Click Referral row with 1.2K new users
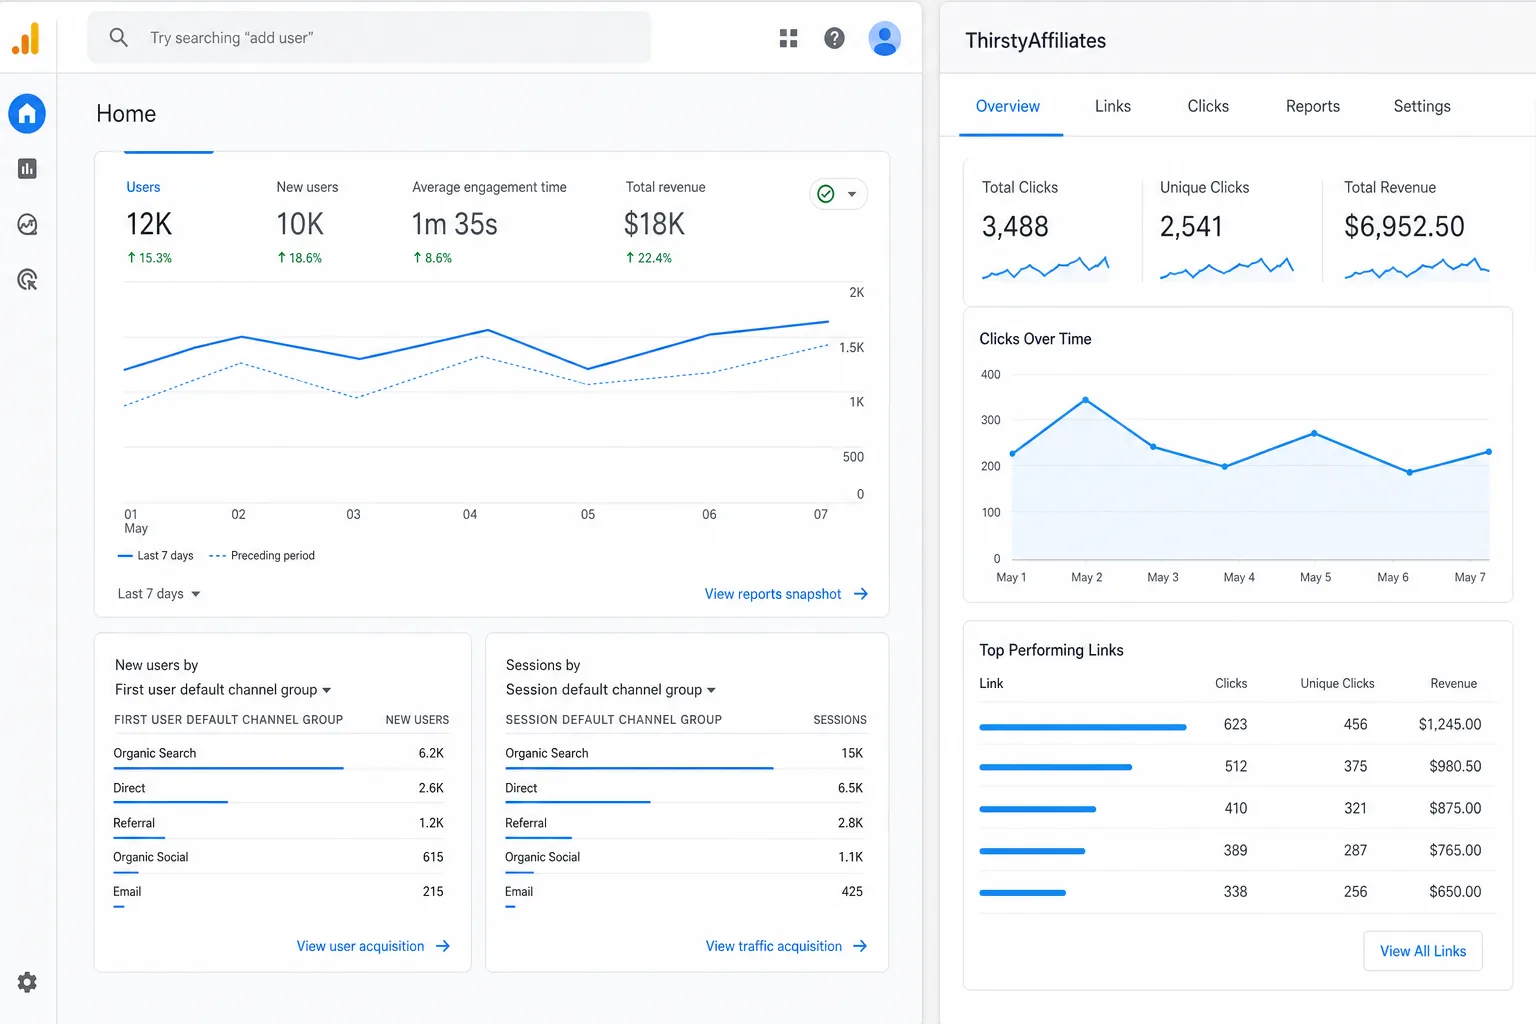1536x1024 pixels. [279, 824]
